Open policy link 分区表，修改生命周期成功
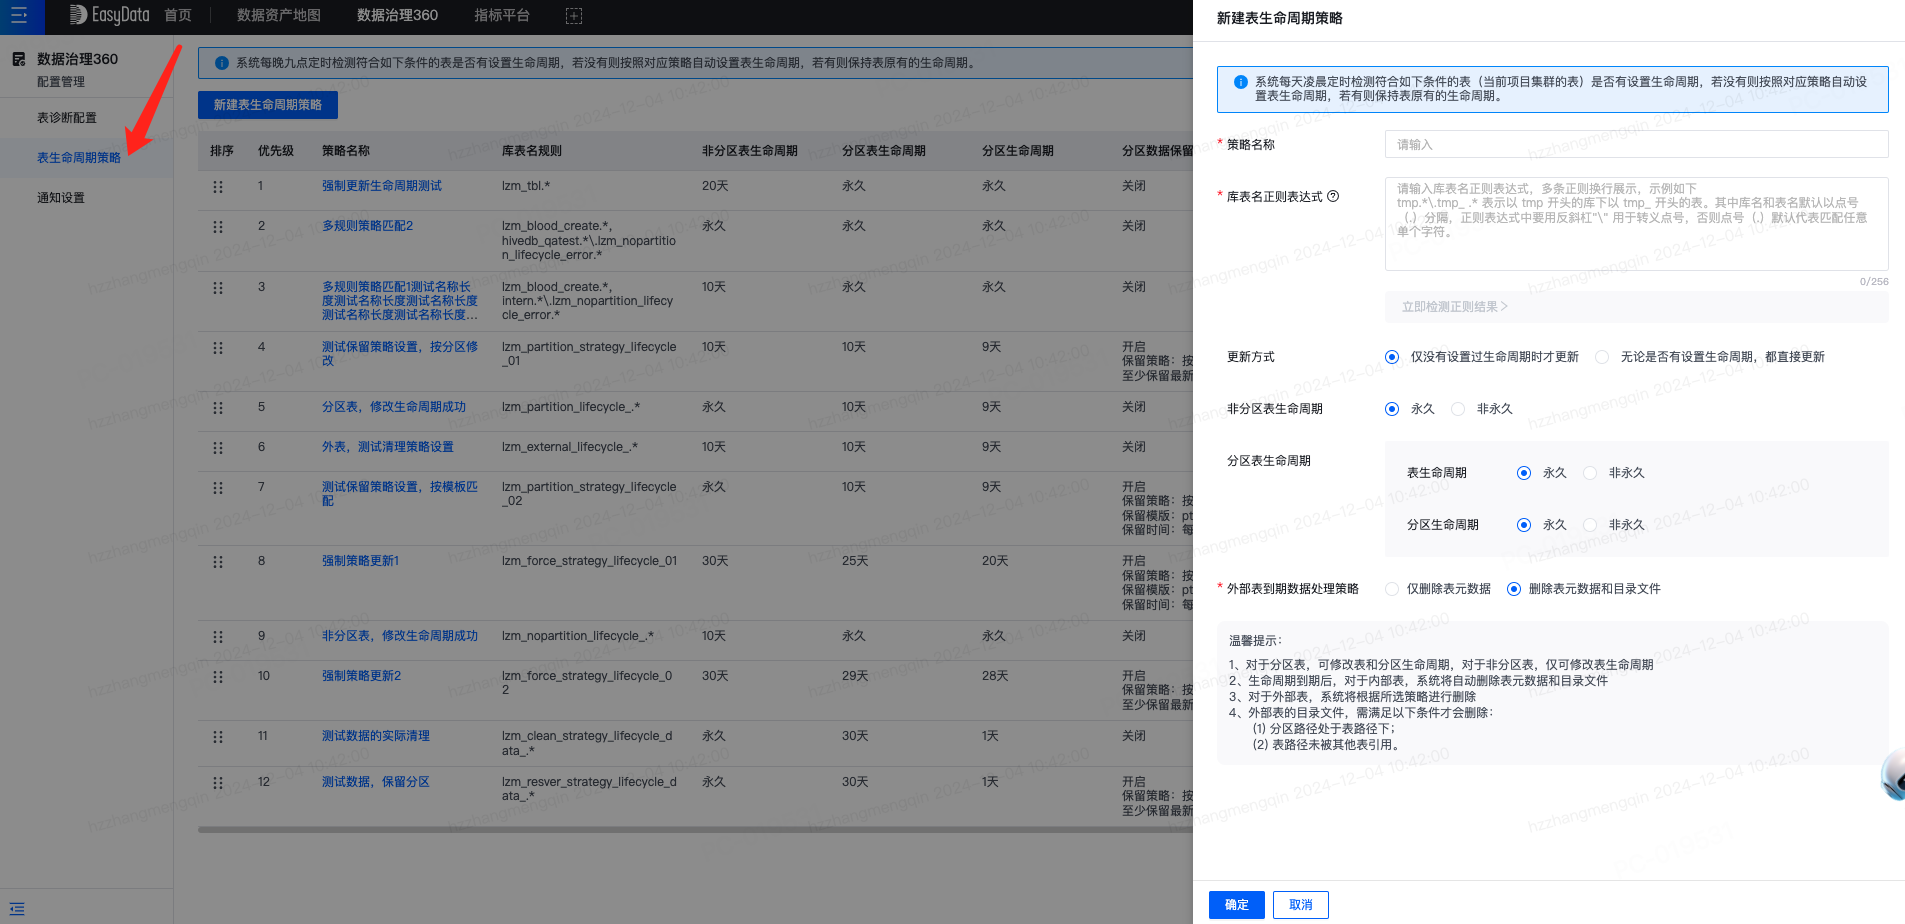Image resolution: width=1905 pixels, height=924 pixels. [x=394, y=407]
